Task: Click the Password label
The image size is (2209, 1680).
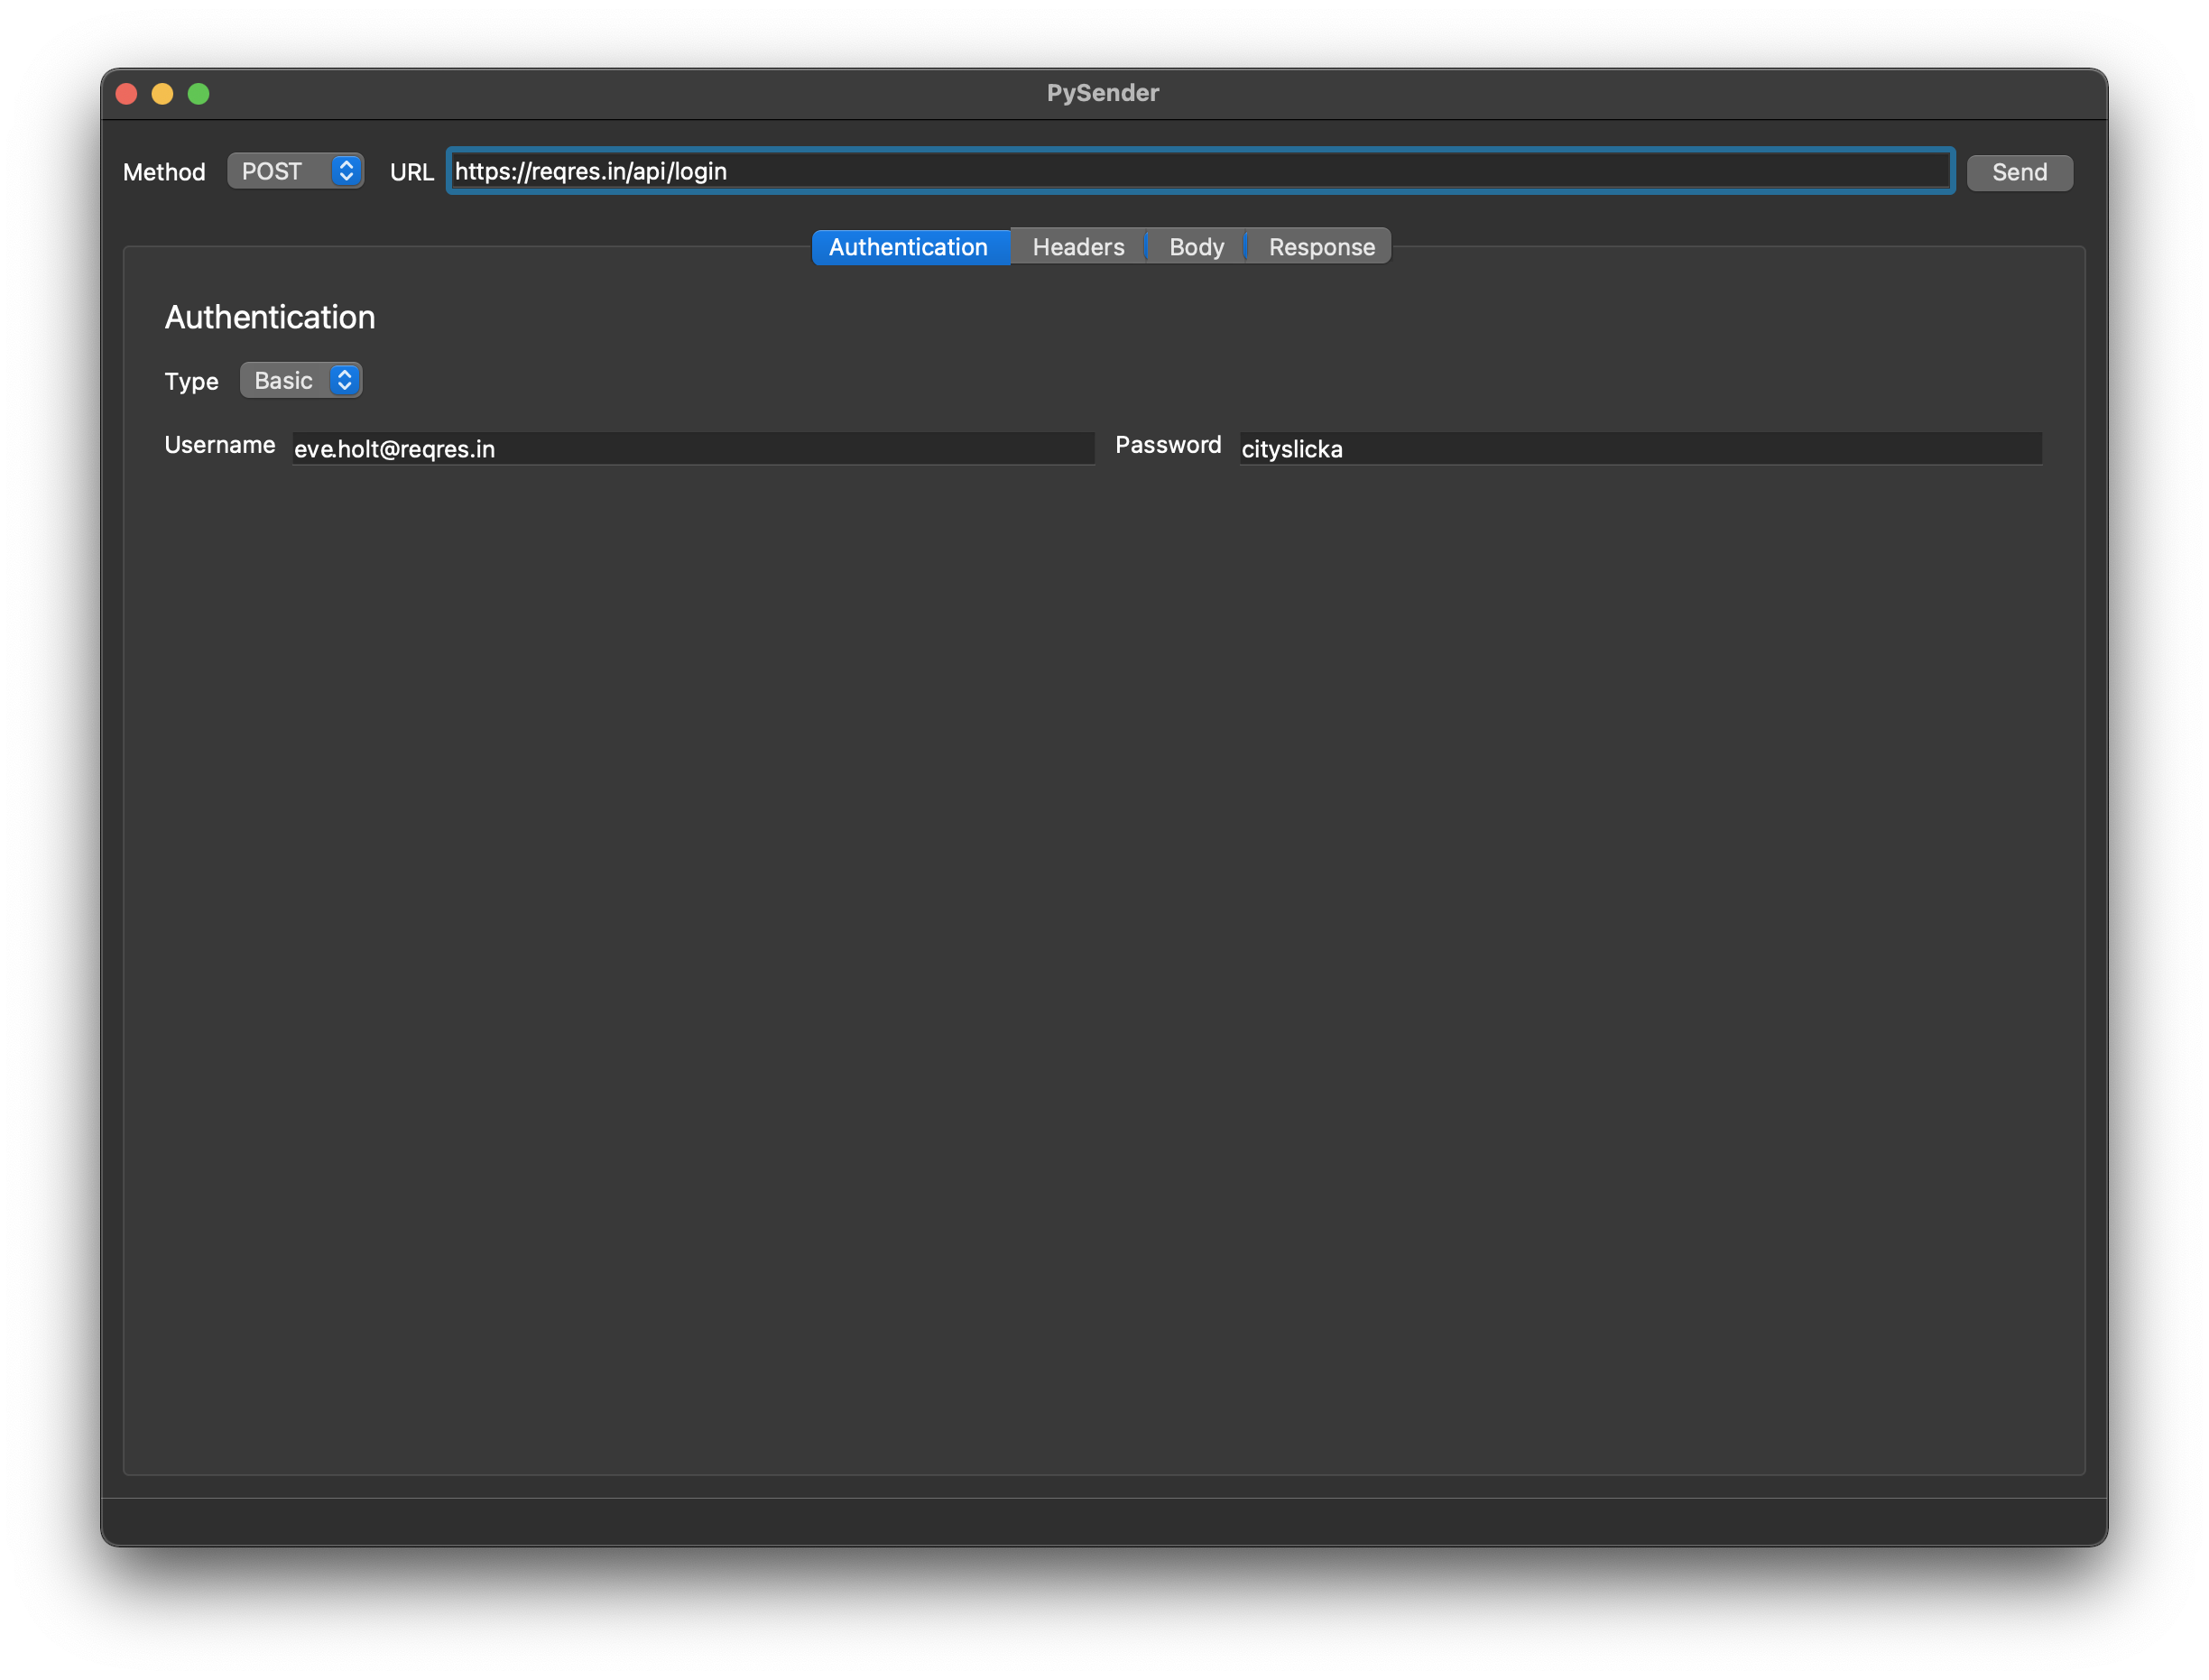Action: pos(1167,446)
